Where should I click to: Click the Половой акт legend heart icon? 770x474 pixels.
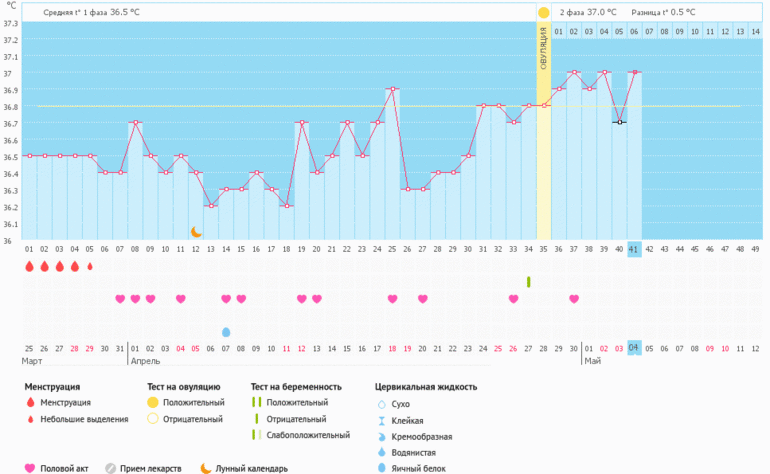pos(29,468)
